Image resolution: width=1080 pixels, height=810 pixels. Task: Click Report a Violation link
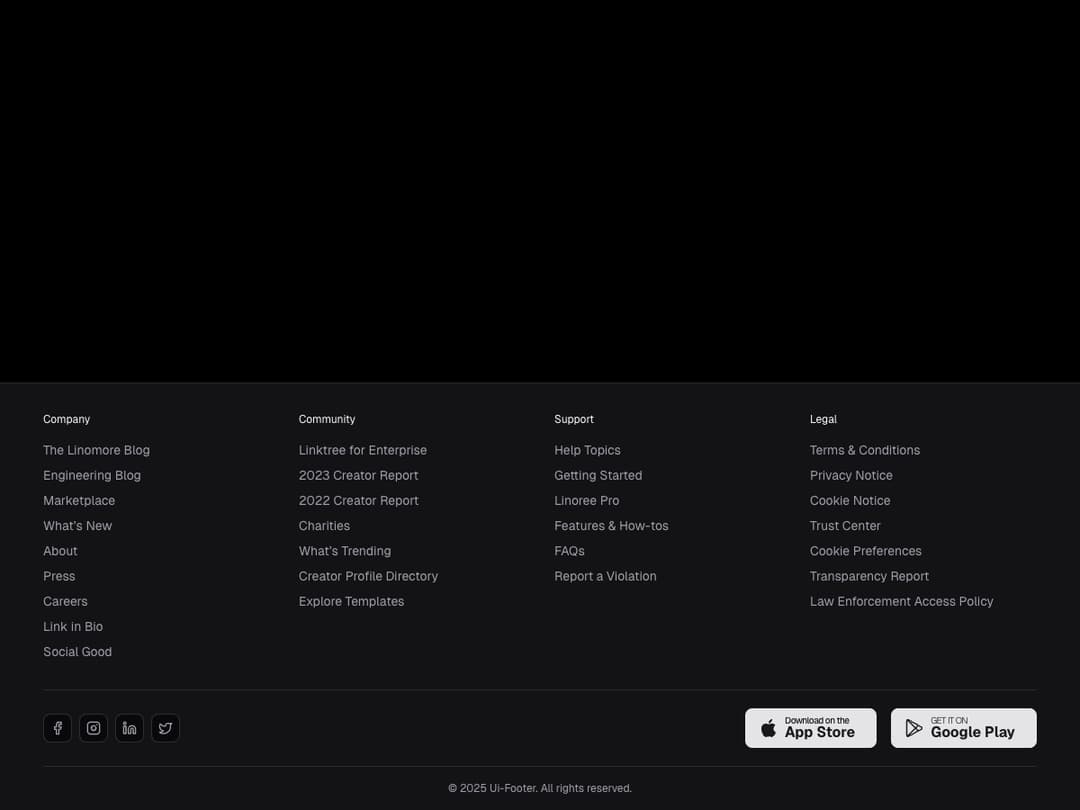(605, 576)
